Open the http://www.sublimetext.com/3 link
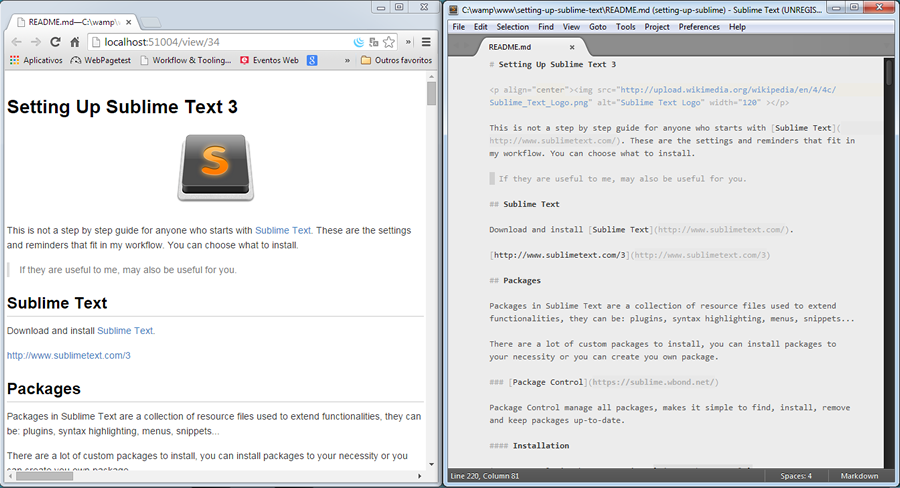Image resolution: width=900 pixels, height=488 pixels. click(69, 355)
